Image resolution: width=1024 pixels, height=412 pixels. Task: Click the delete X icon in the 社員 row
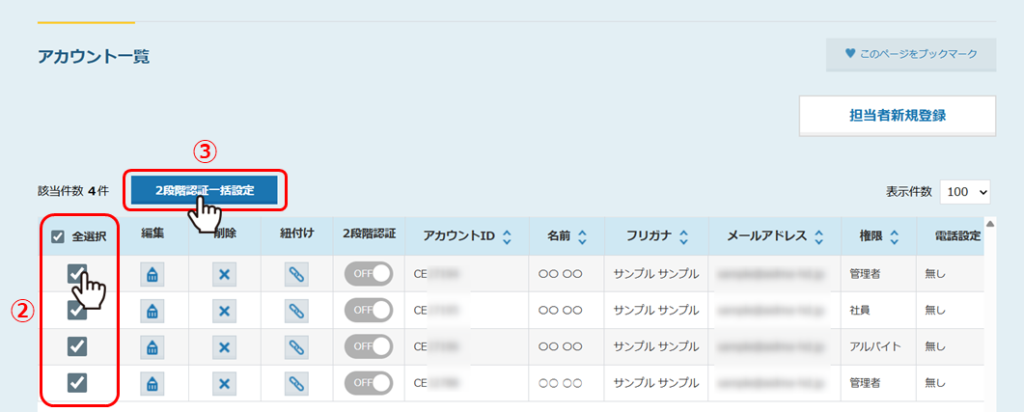pos(226,311)
